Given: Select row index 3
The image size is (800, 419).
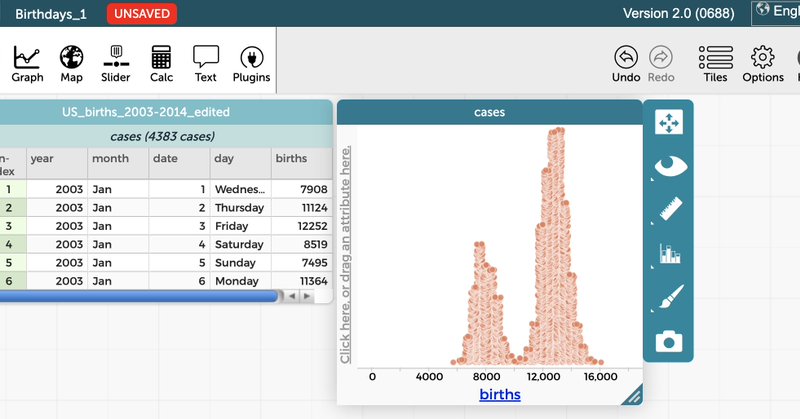Looking at the screenshot, I should click(9, 226).
